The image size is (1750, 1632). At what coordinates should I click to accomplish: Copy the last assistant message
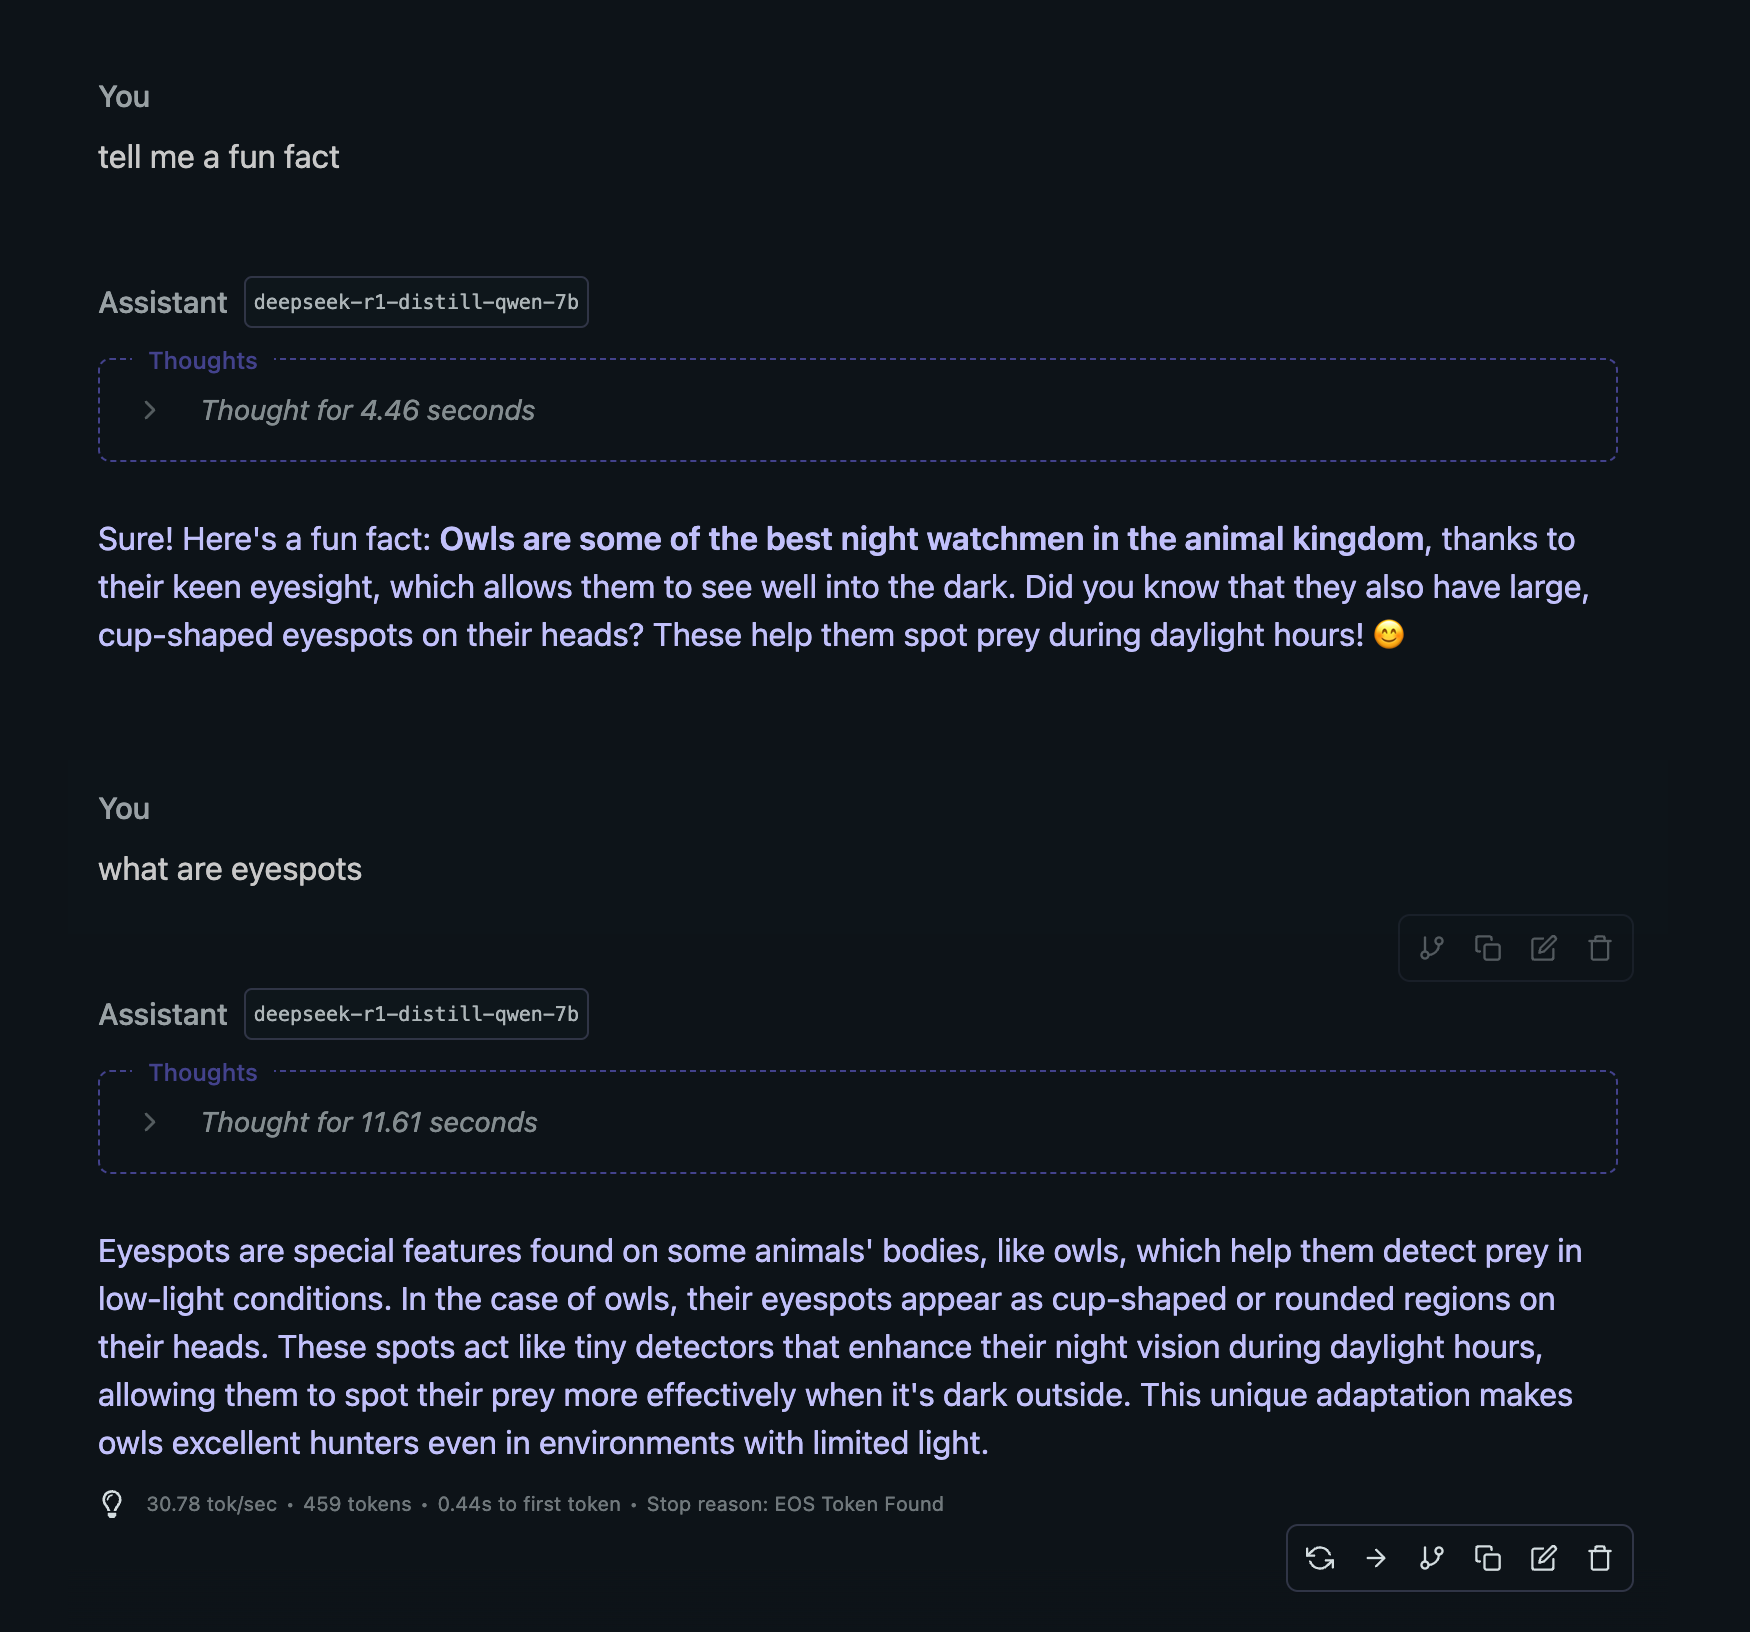coord(1488,1558)
